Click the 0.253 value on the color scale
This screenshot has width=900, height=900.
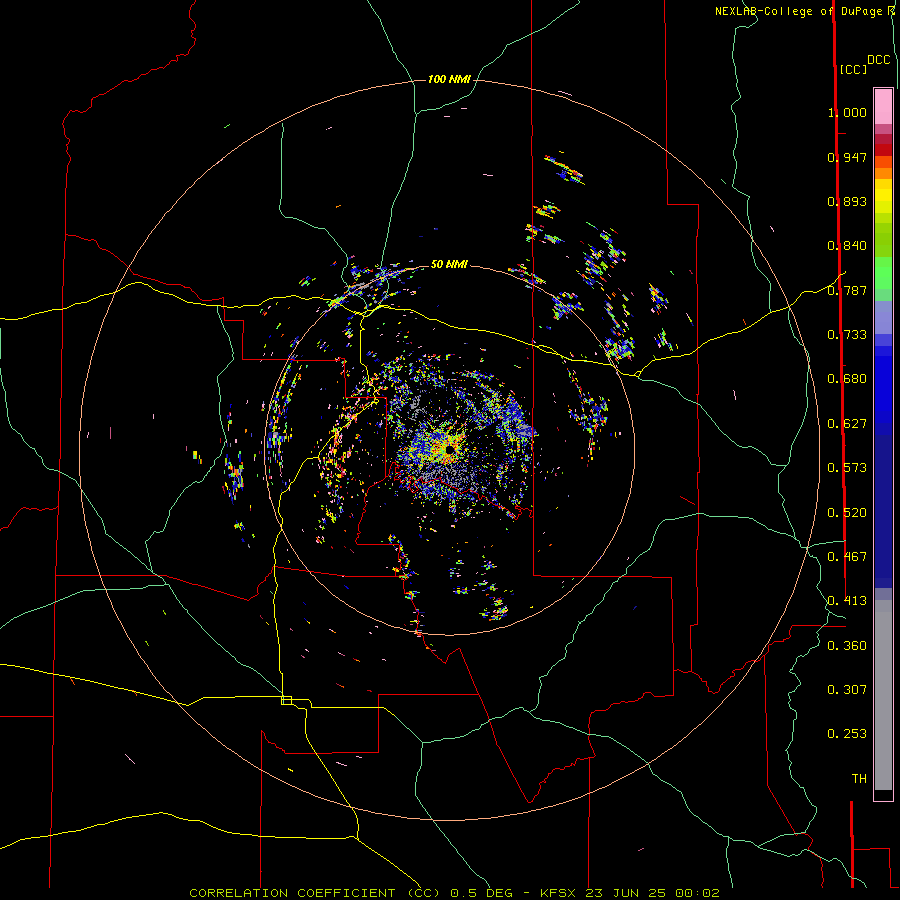[847, 734]
